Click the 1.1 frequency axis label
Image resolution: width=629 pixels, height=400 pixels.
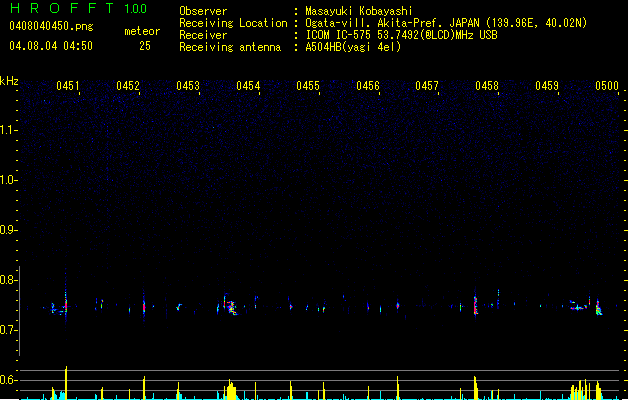[x=9, y=130]
